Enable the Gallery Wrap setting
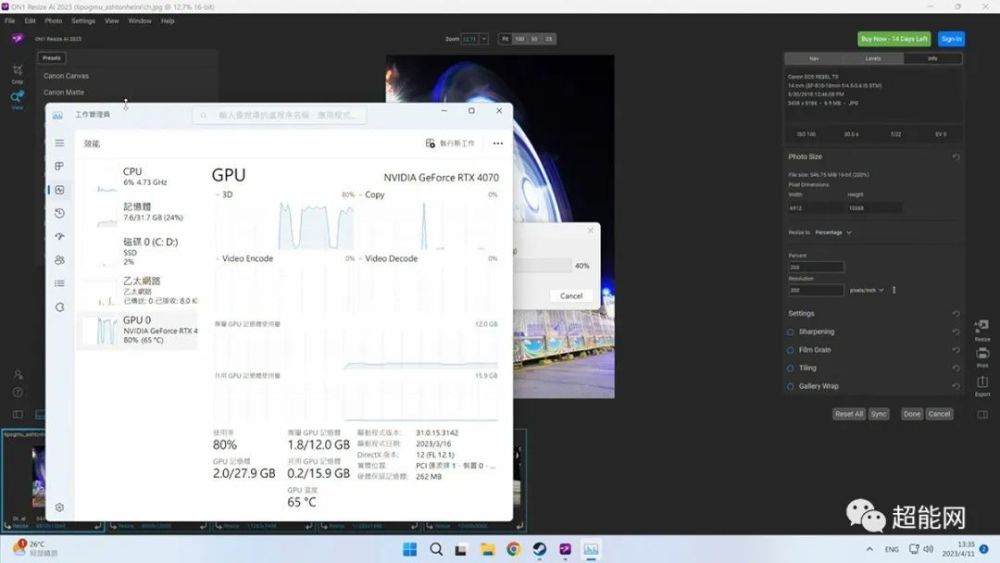 pyautogui.click(x=790, y=386)
